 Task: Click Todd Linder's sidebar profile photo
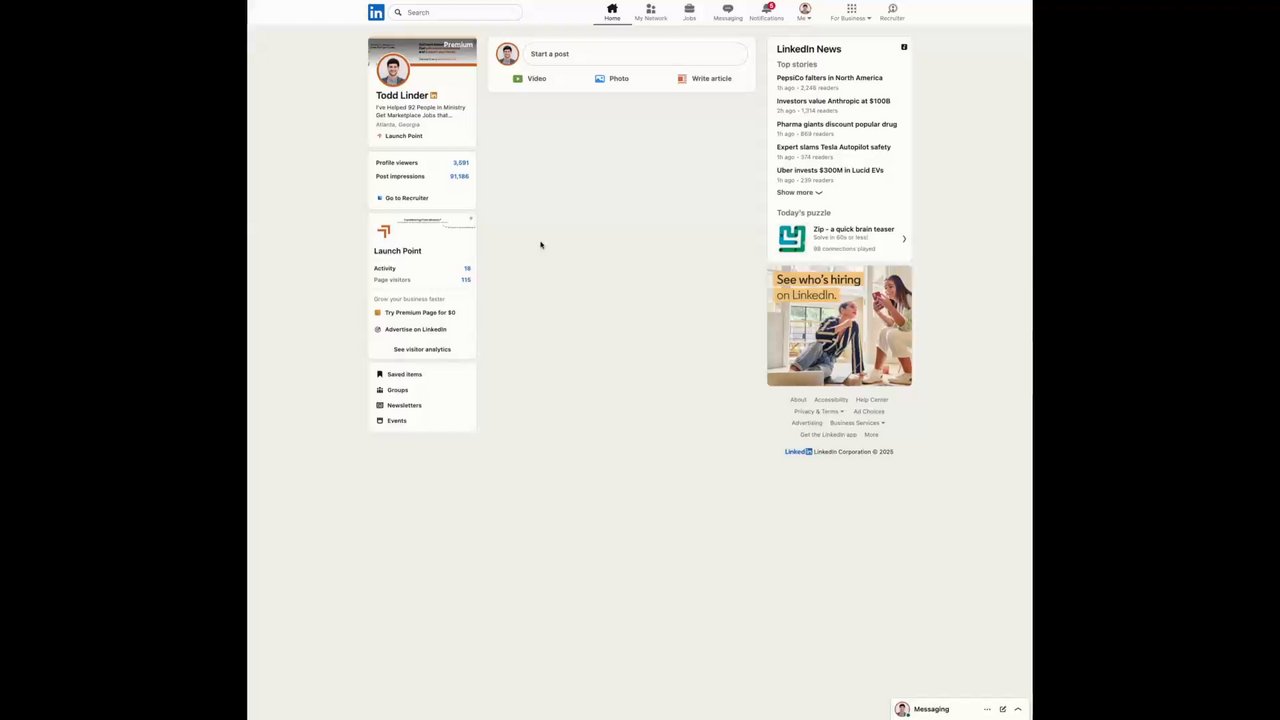[x=392, y=71]
